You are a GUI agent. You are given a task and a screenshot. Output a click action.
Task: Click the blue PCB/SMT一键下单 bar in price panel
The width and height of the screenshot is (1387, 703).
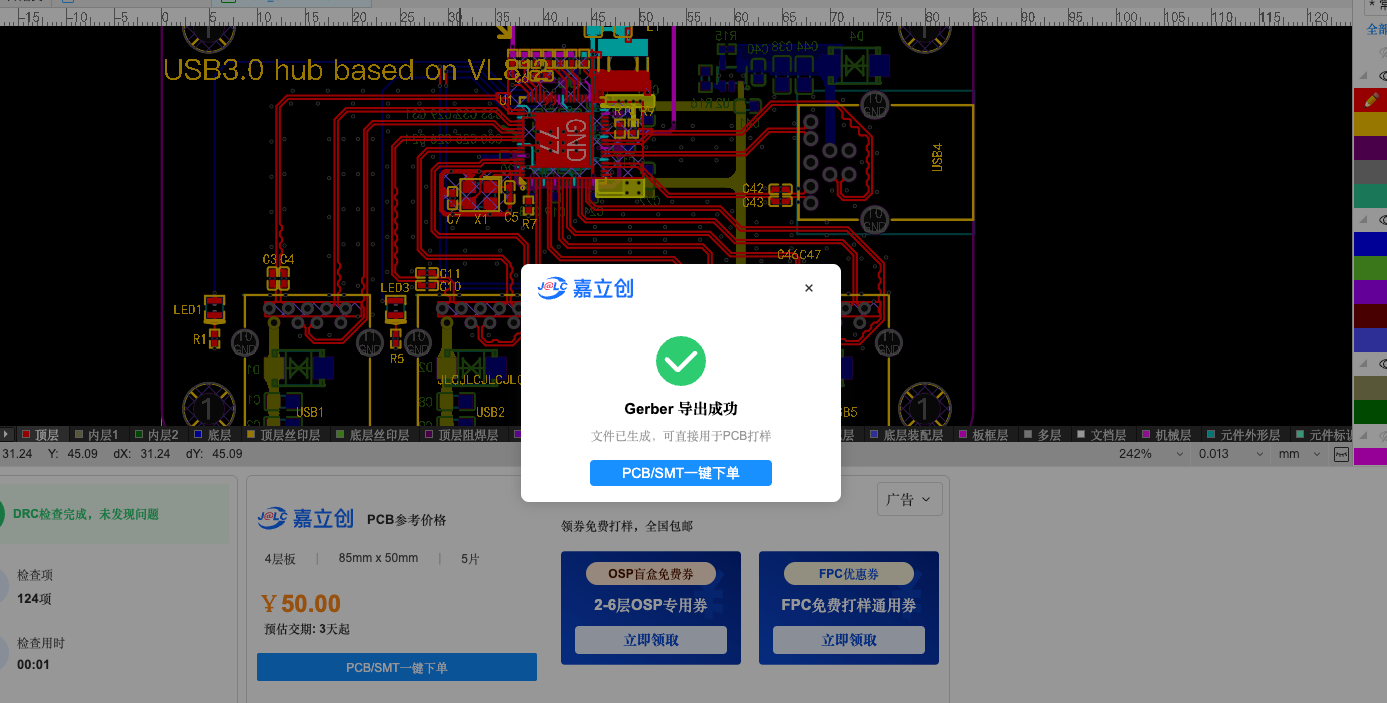(397, 667)
